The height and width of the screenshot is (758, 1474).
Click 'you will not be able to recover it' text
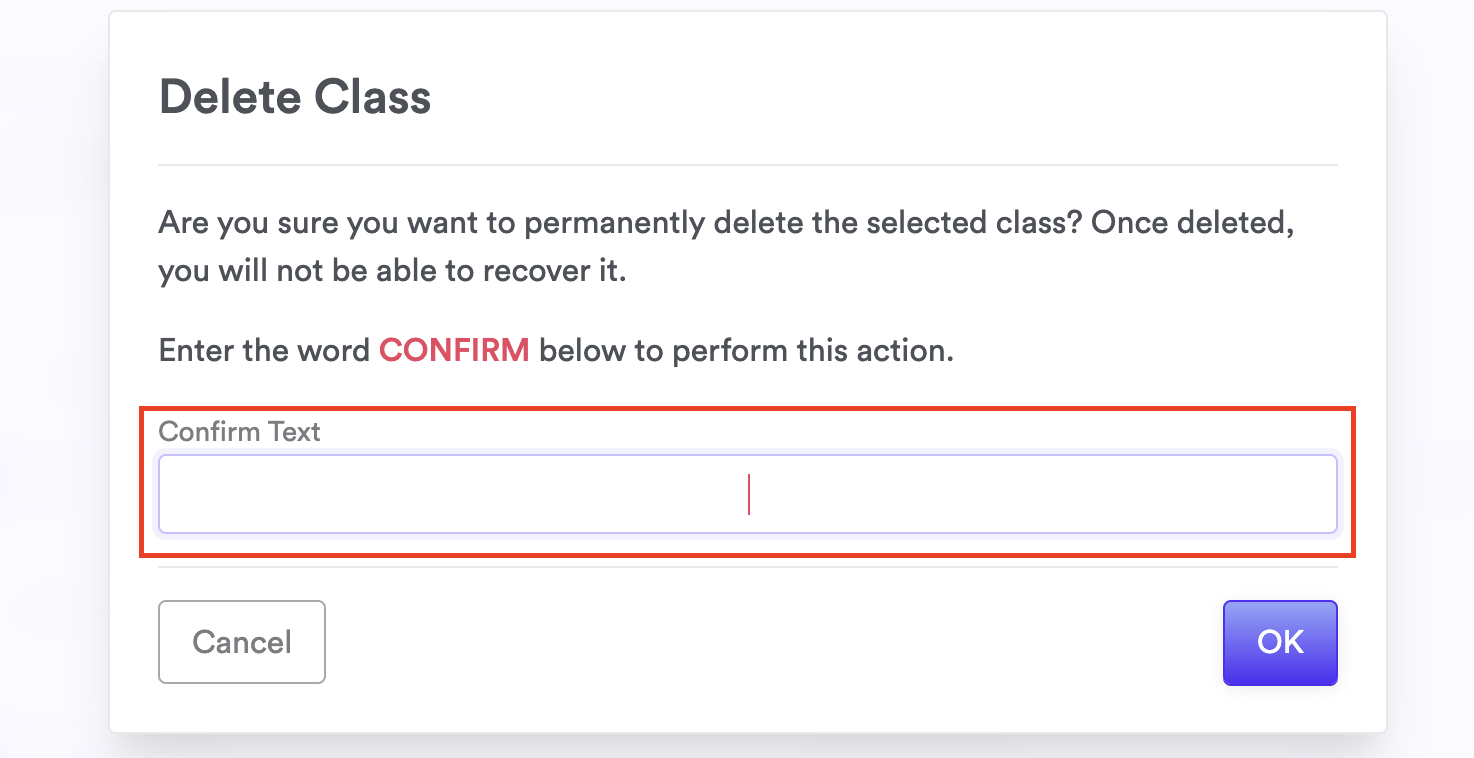tap(392, 272)
